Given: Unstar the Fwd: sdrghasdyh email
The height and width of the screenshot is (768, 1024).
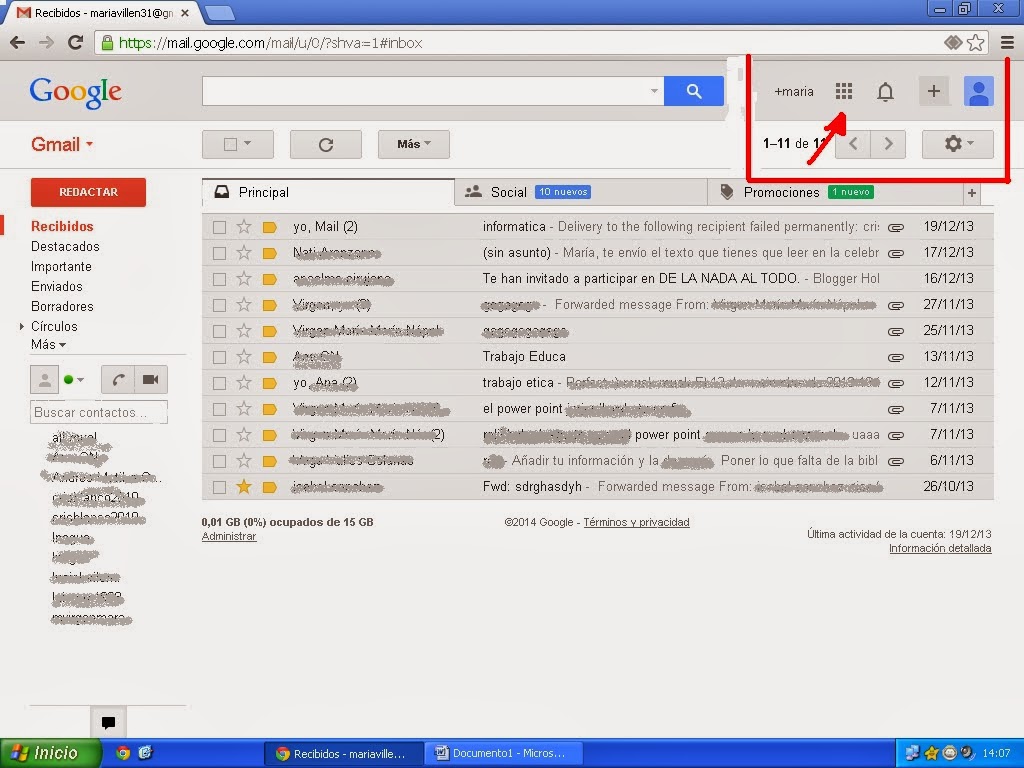Looking at the screenshot, I should coord(244,487).
